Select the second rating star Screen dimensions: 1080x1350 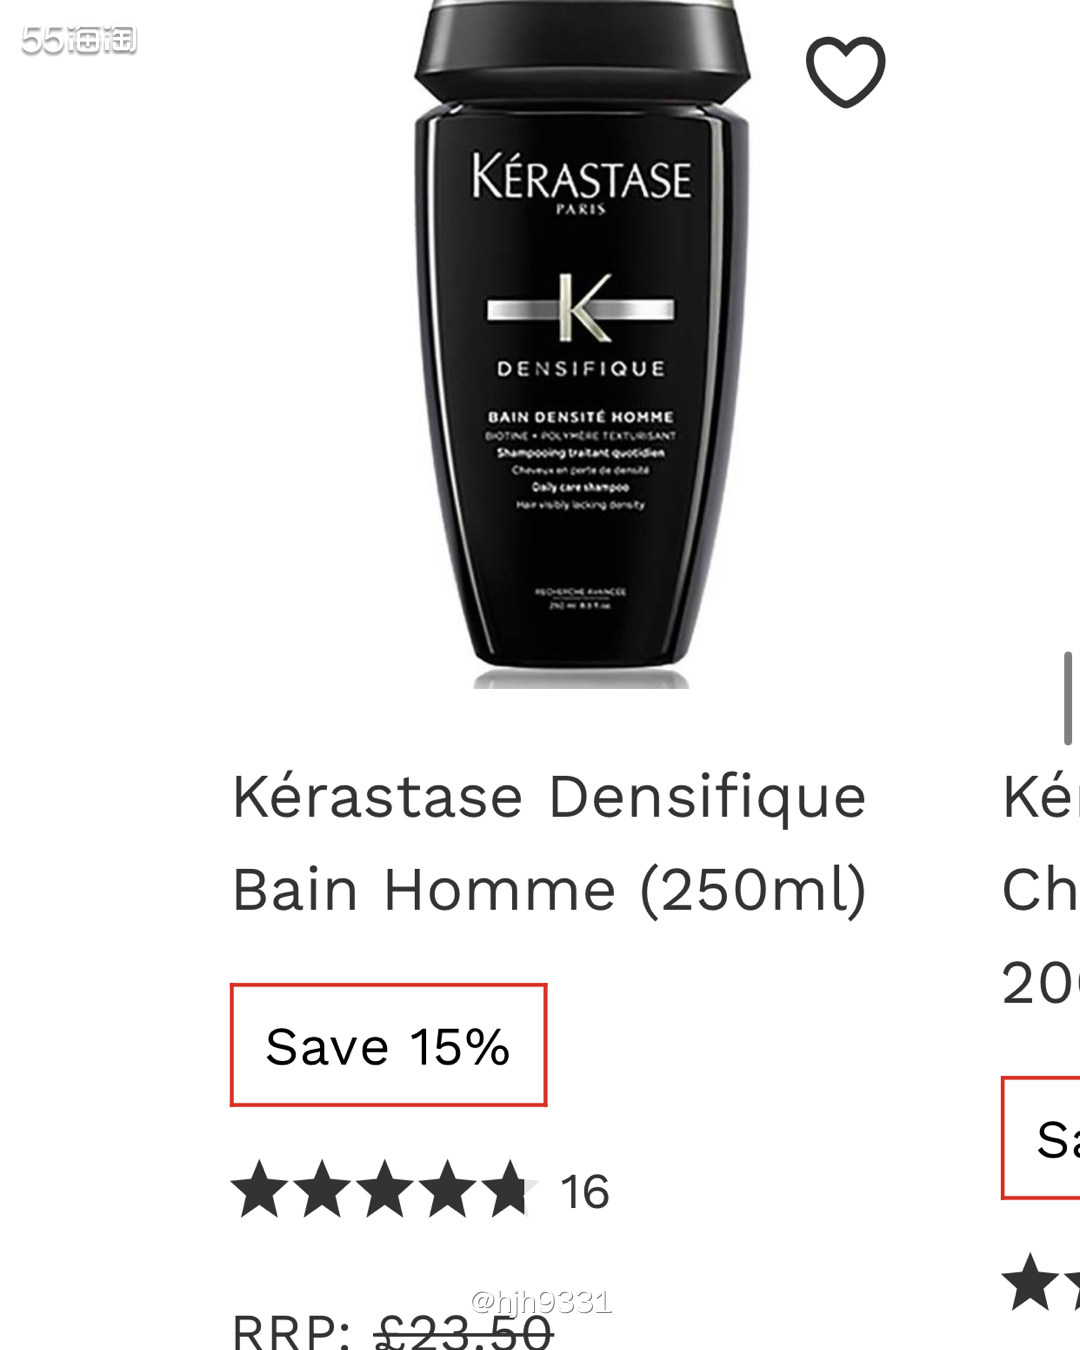tap(323, 1189)
